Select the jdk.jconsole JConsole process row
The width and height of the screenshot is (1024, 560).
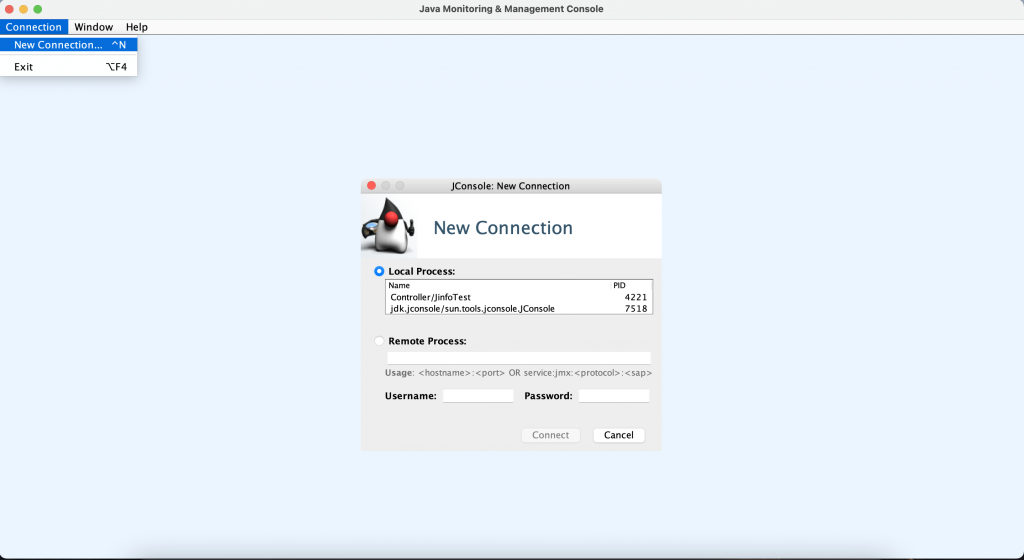coord(519,309)
